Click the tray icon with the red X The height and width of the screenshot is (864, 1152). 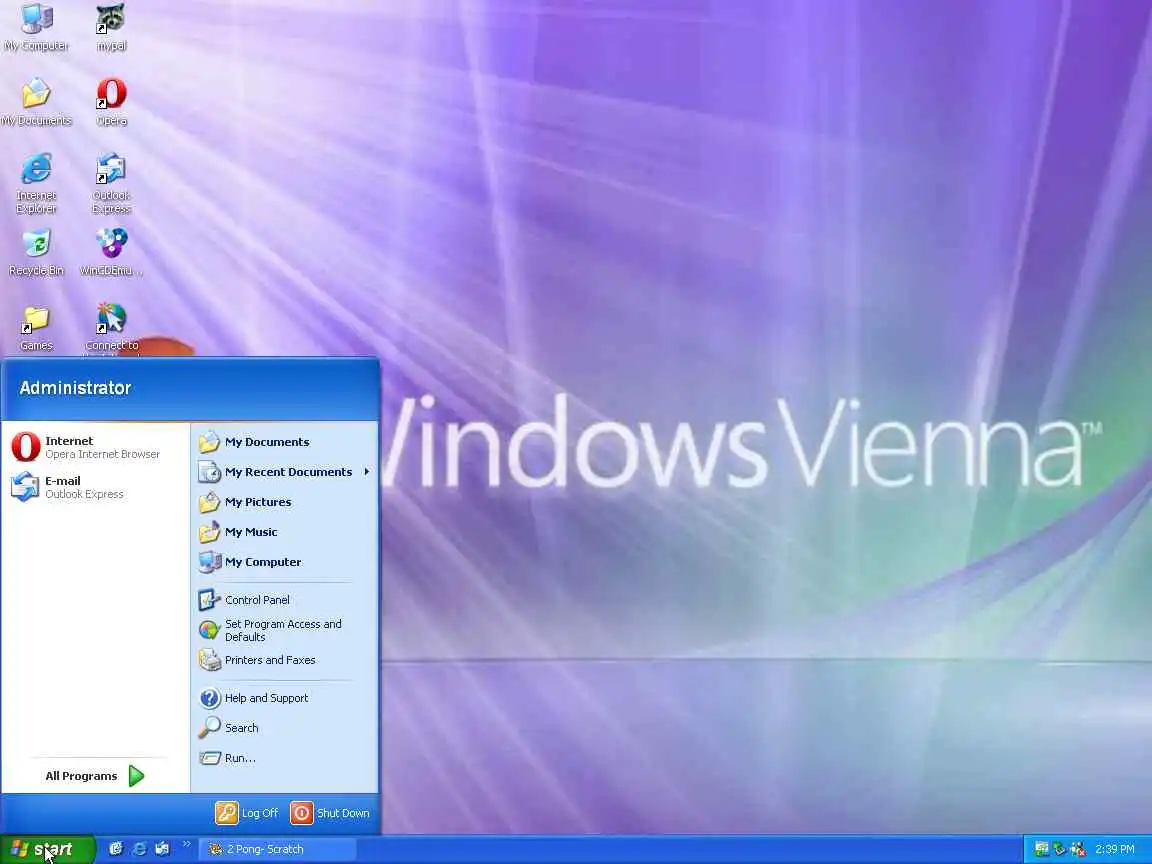[1078, 849]
